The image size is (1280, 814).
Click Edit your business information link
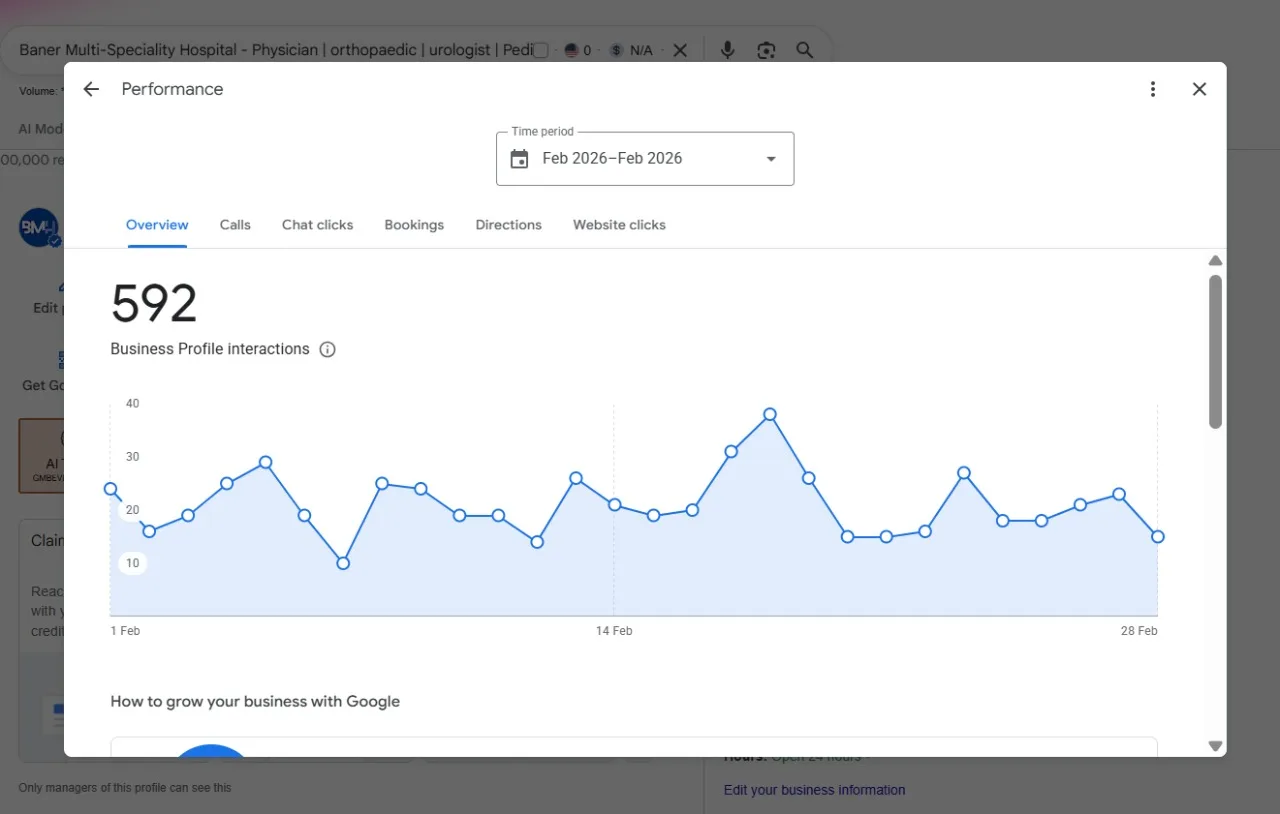tap(814, 790)
